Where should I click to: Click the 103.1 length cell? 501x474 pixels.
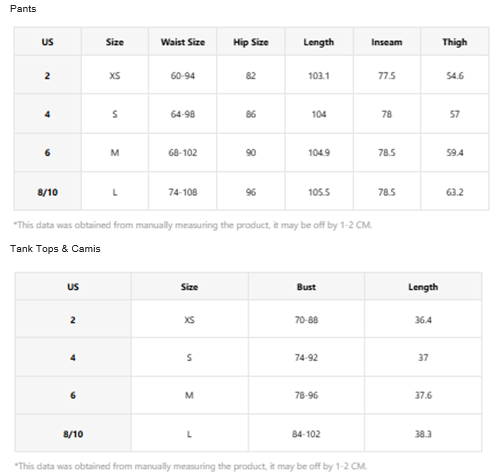point(319,76)
